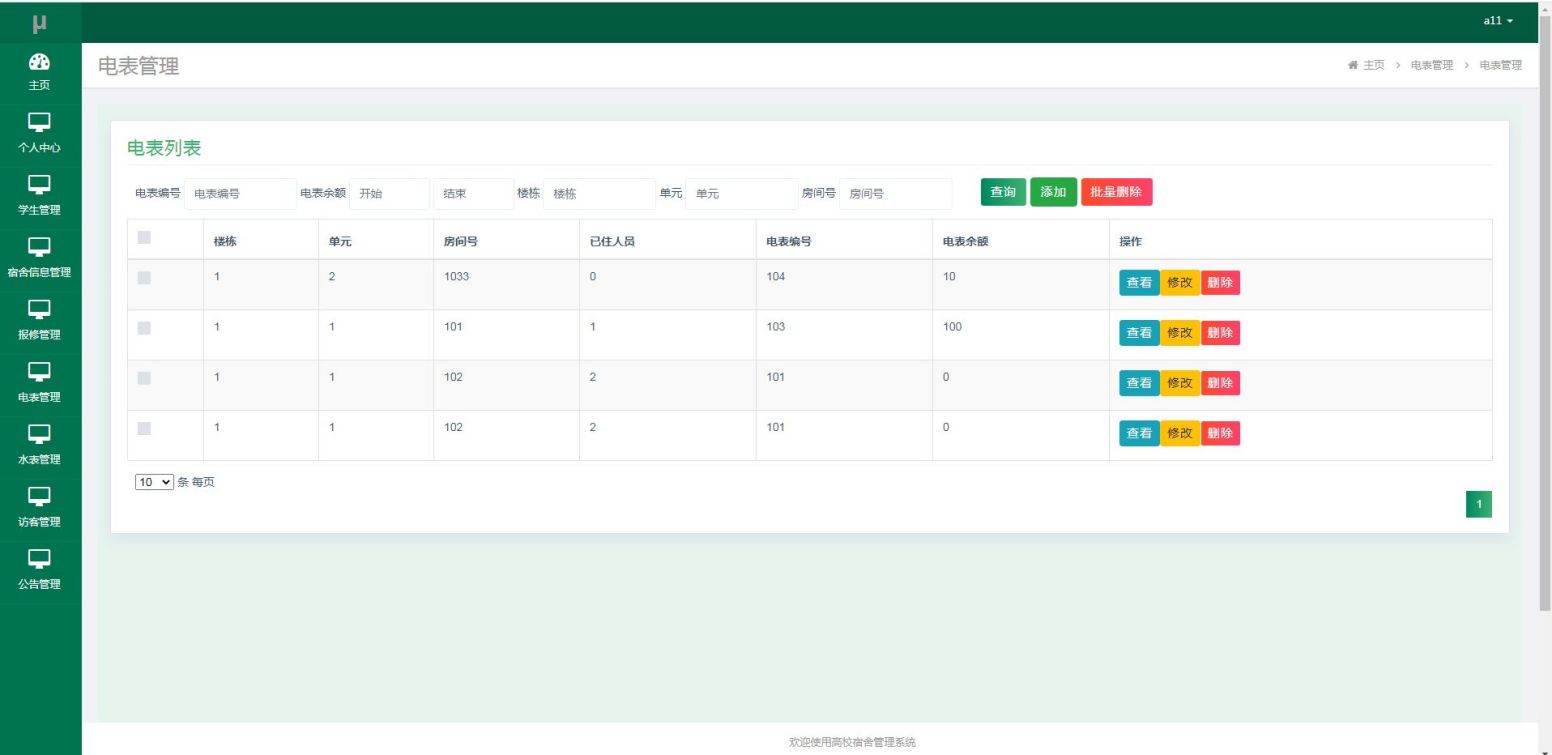Image resolution: width=1552 pixels, height=755 pixels.
Task: Open 个人中心 monitor icon in sidebar
Action: (40, 122)
